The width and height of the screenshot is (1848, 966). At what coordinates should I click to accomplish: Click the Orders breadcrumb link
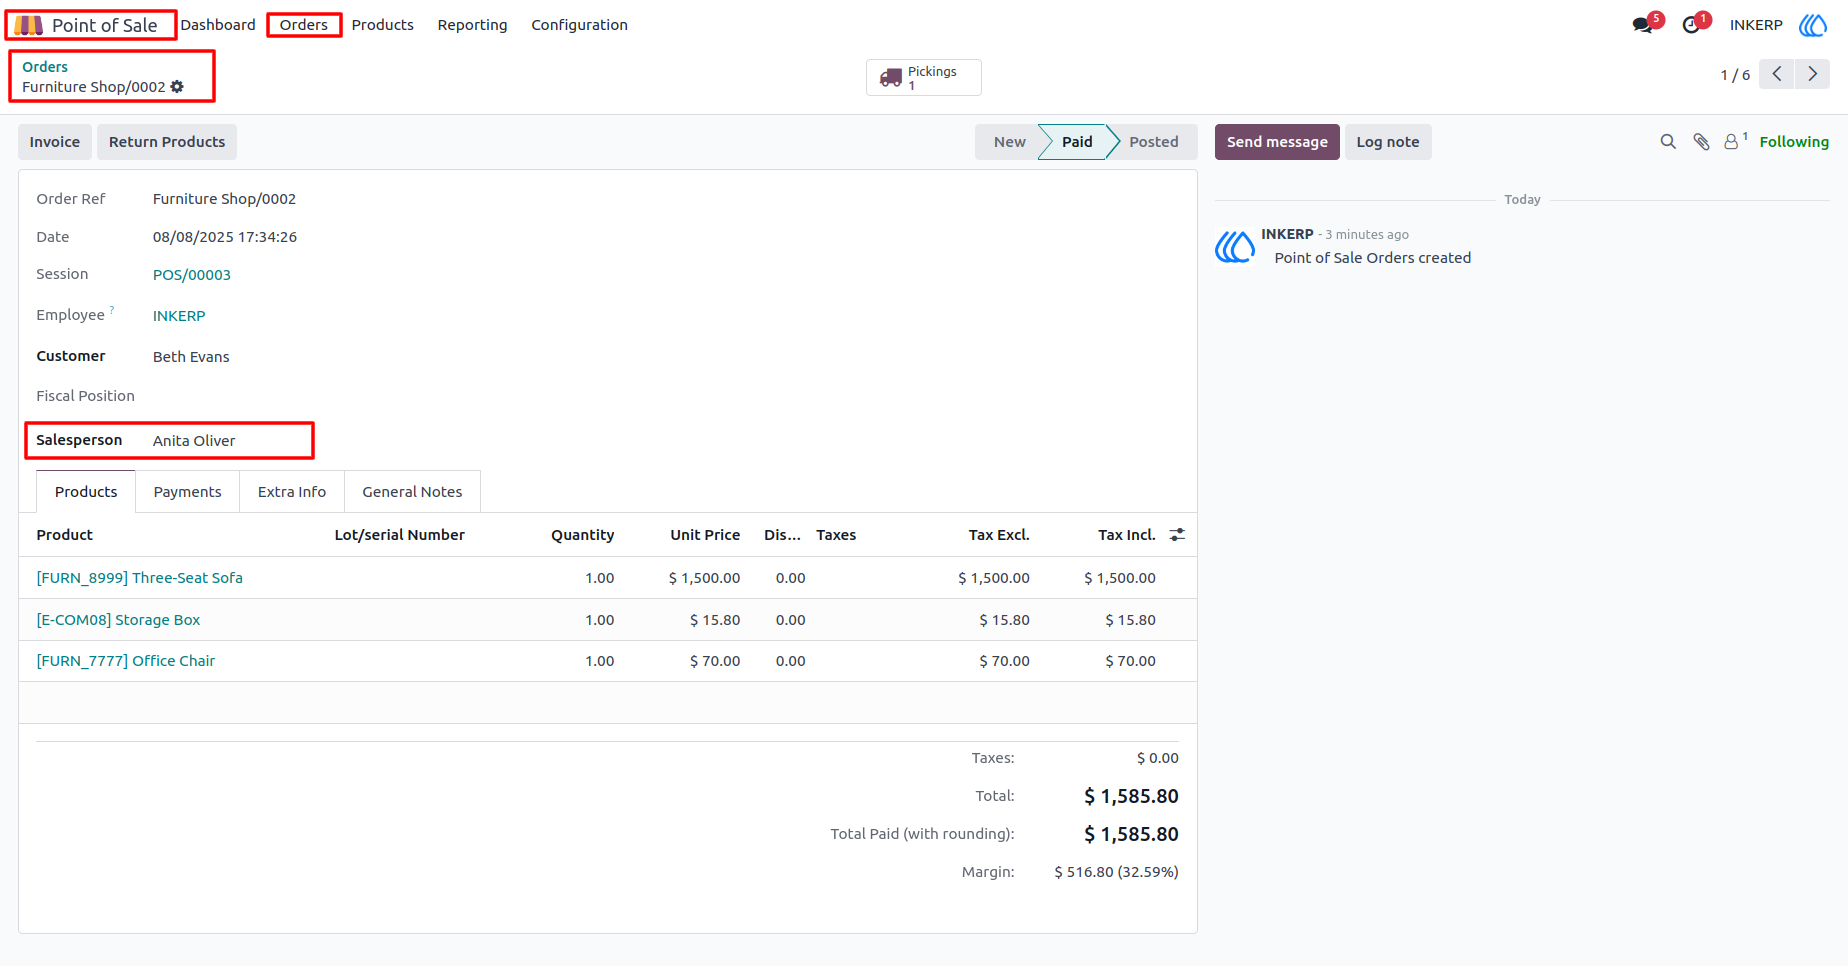click(45, 67)
